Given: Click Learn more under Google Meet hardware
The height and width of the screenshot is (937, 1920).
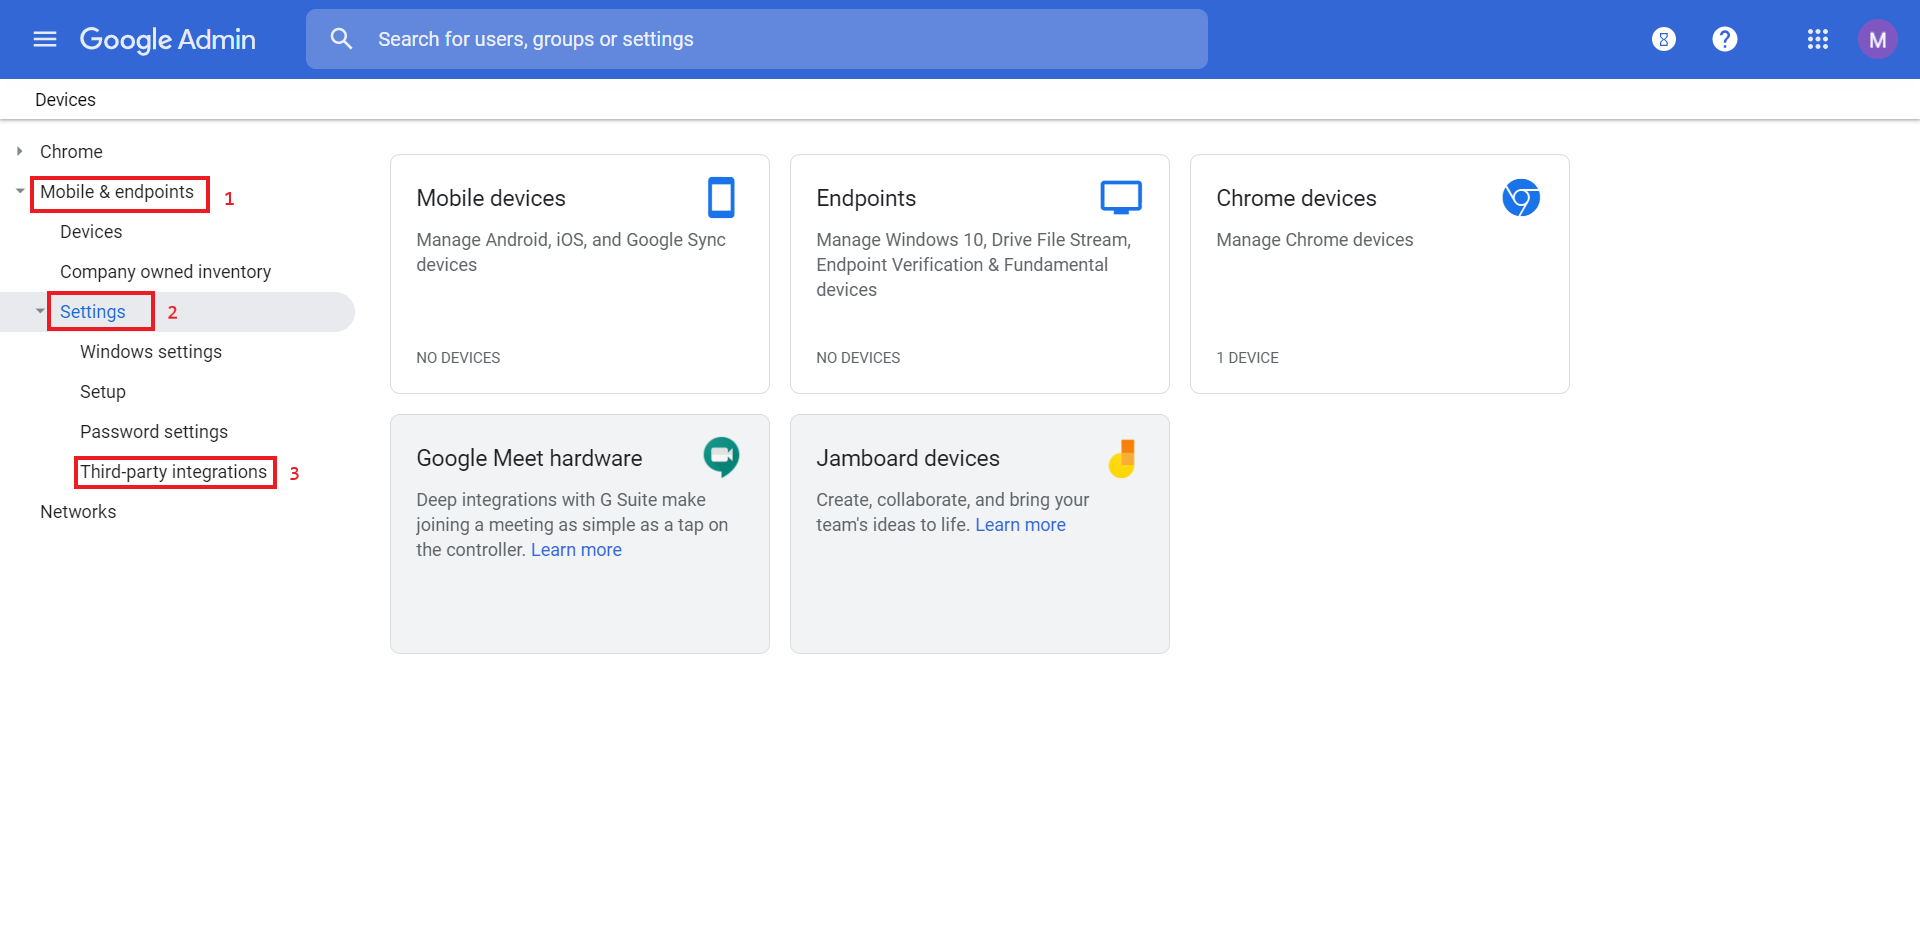Looking at the screenshot, I should (576, 550).
